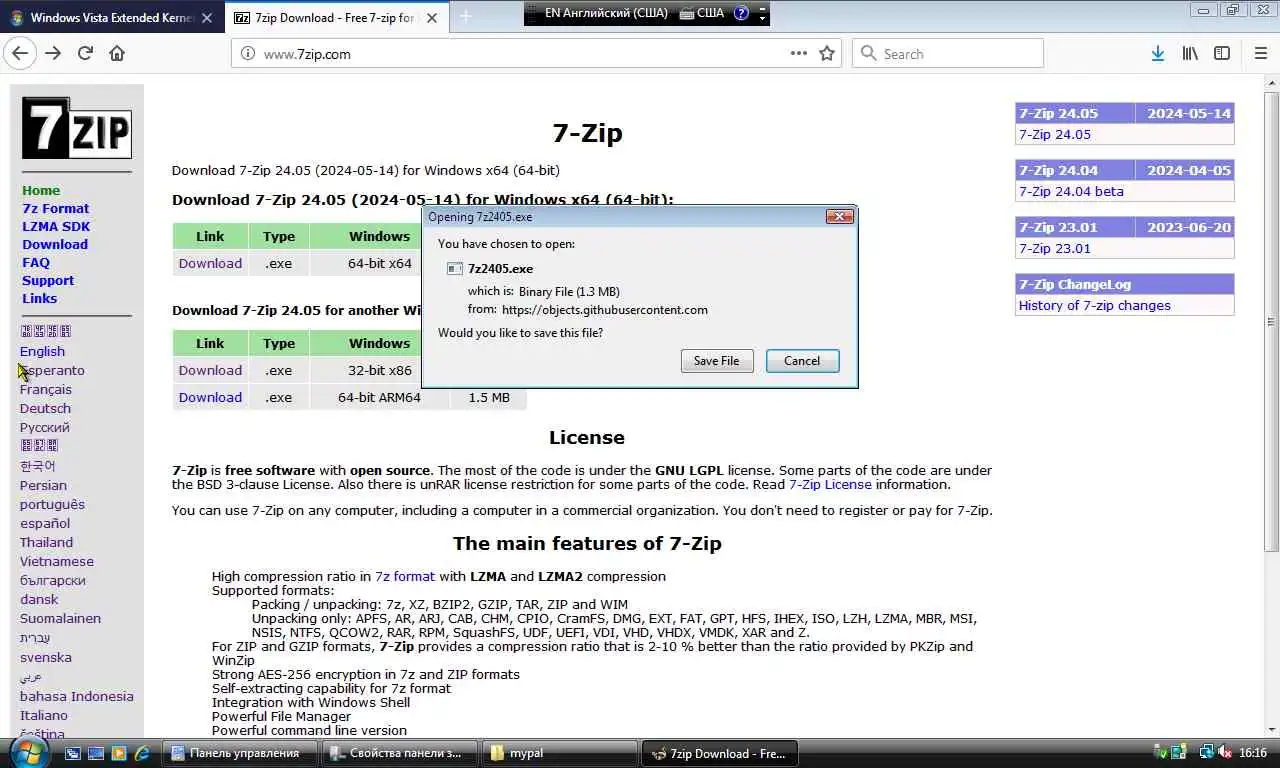Viewport: 1280px width, 768px height.
Task: Switch site language to English
Action: tap(42, 351)
